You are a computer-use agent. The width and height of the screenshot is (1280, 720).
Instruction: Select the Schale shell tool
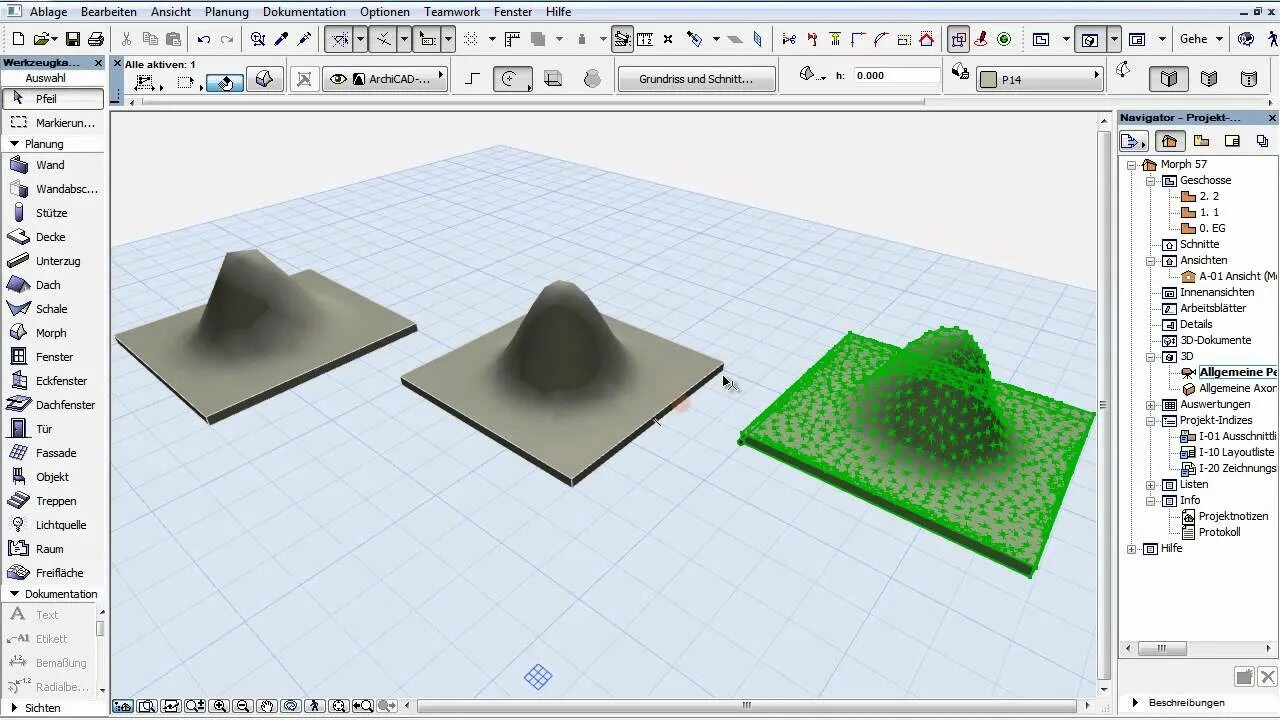[x=52, y=309]
